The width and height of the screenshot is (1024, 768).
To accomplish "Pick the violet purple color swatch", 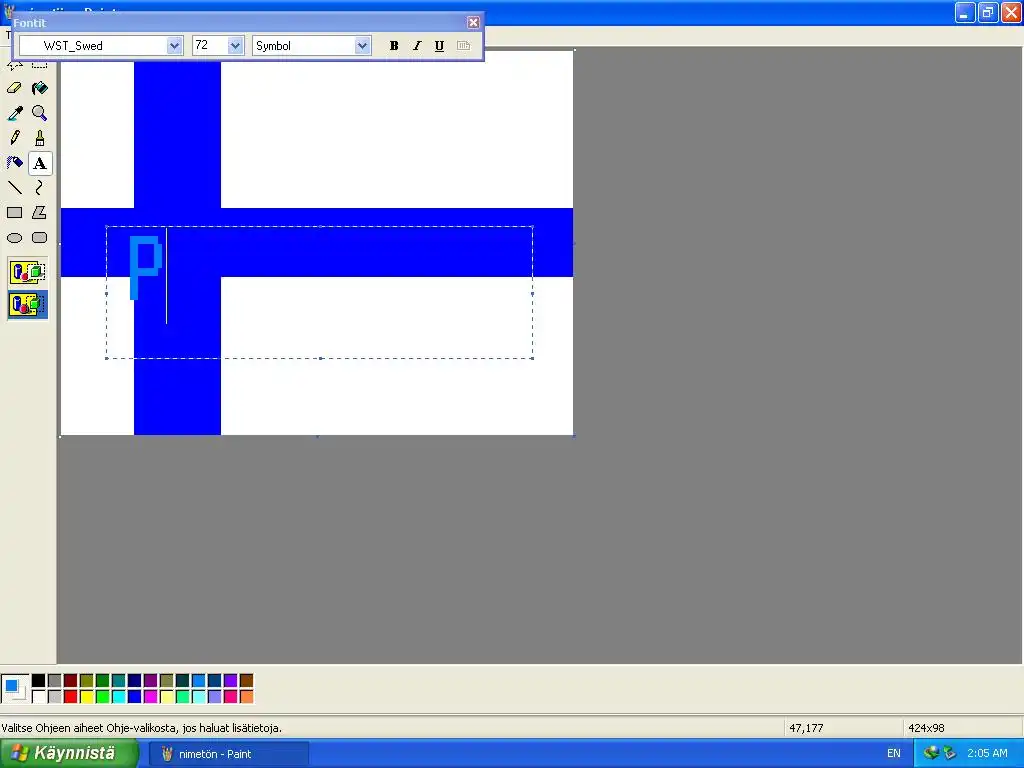I will pyautogui.click(x=231, y=680).
